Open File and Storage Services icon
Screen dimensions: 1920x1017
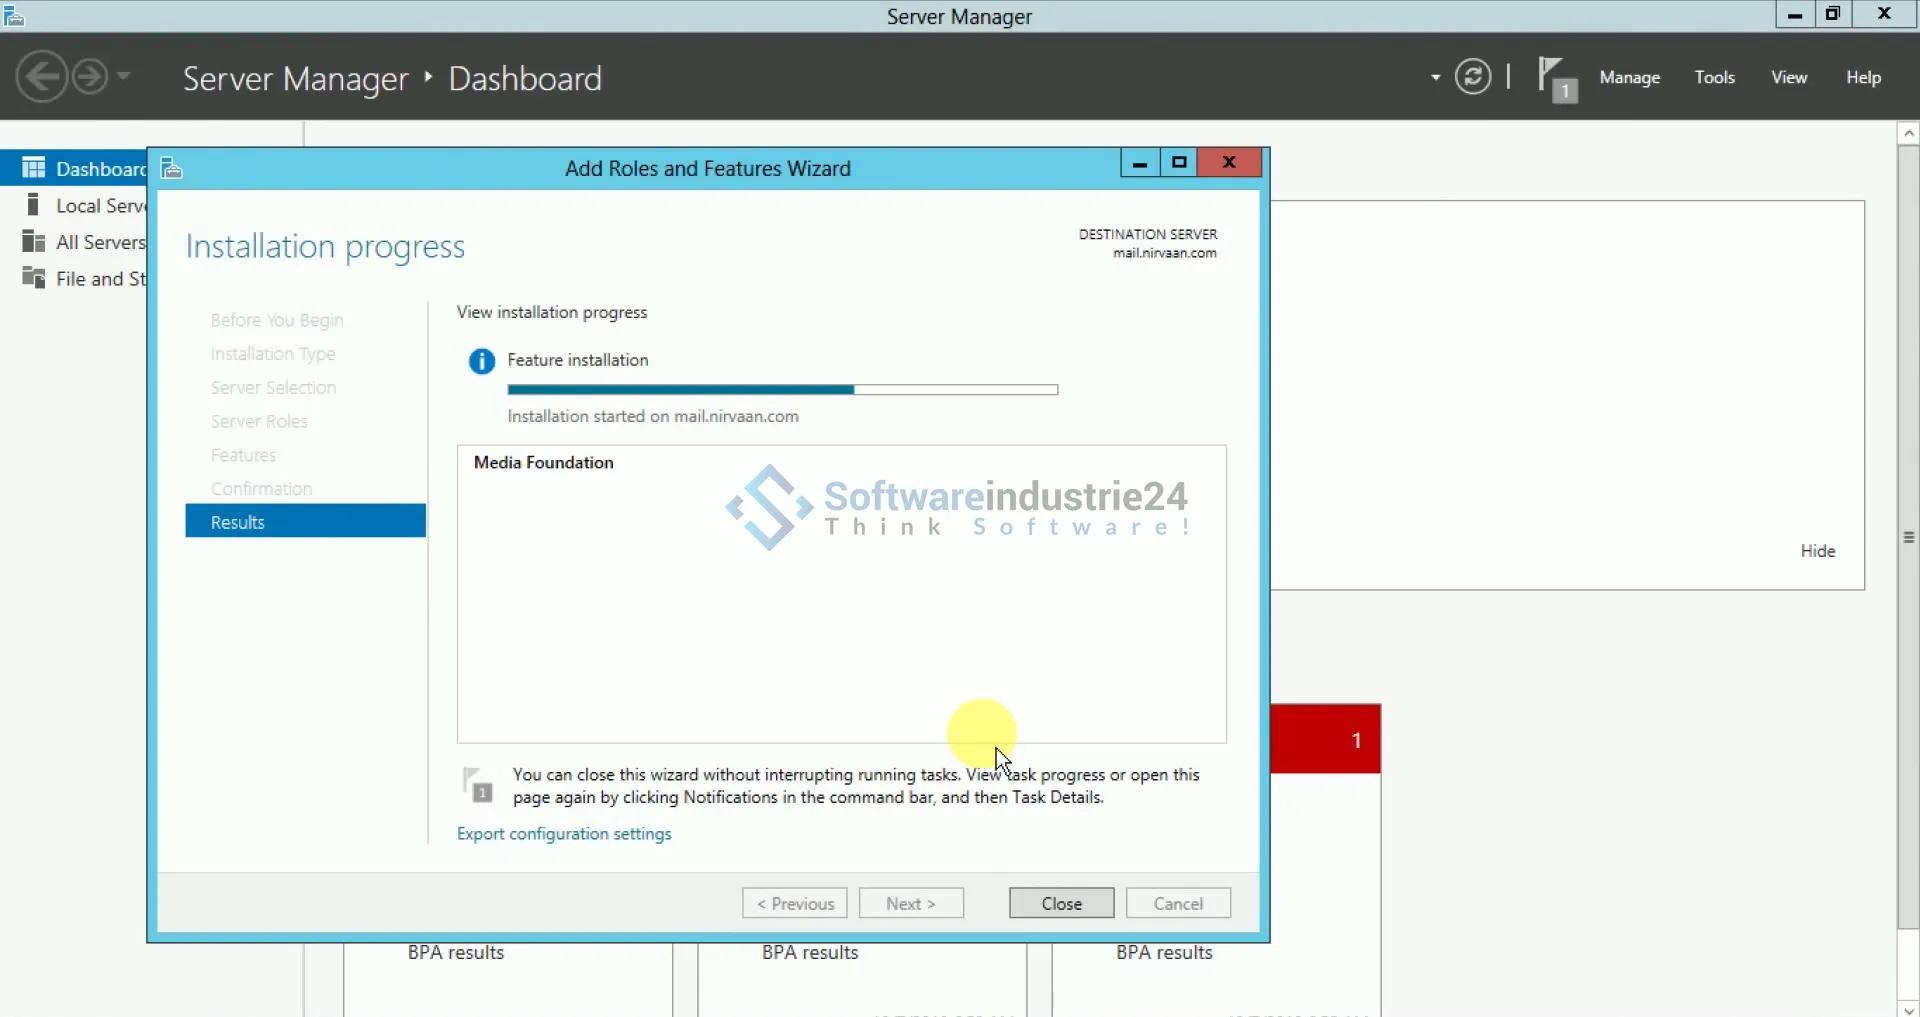pyautogui.click(x=34, y=278)
